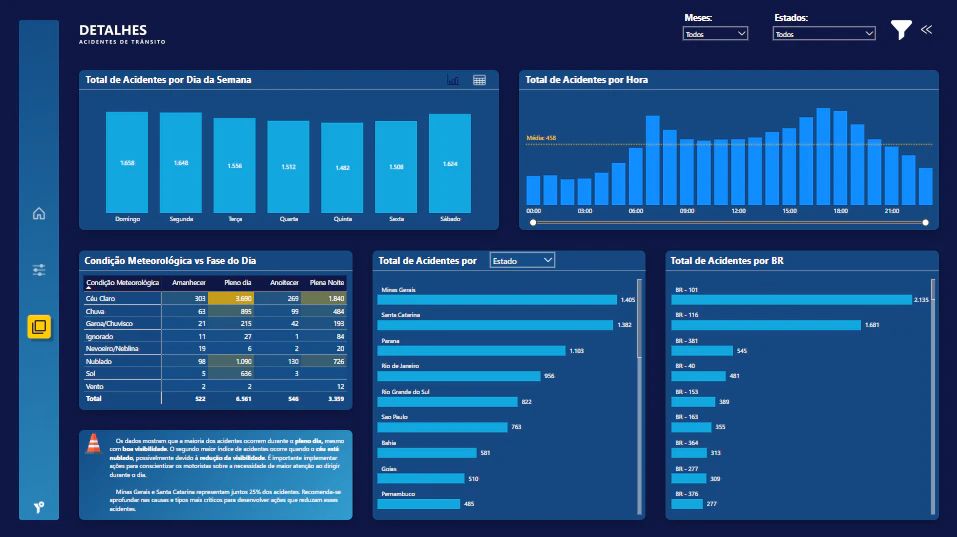Click the Vento row label
The height and width of the screenshot is (537, 957).
click(95, 386)
